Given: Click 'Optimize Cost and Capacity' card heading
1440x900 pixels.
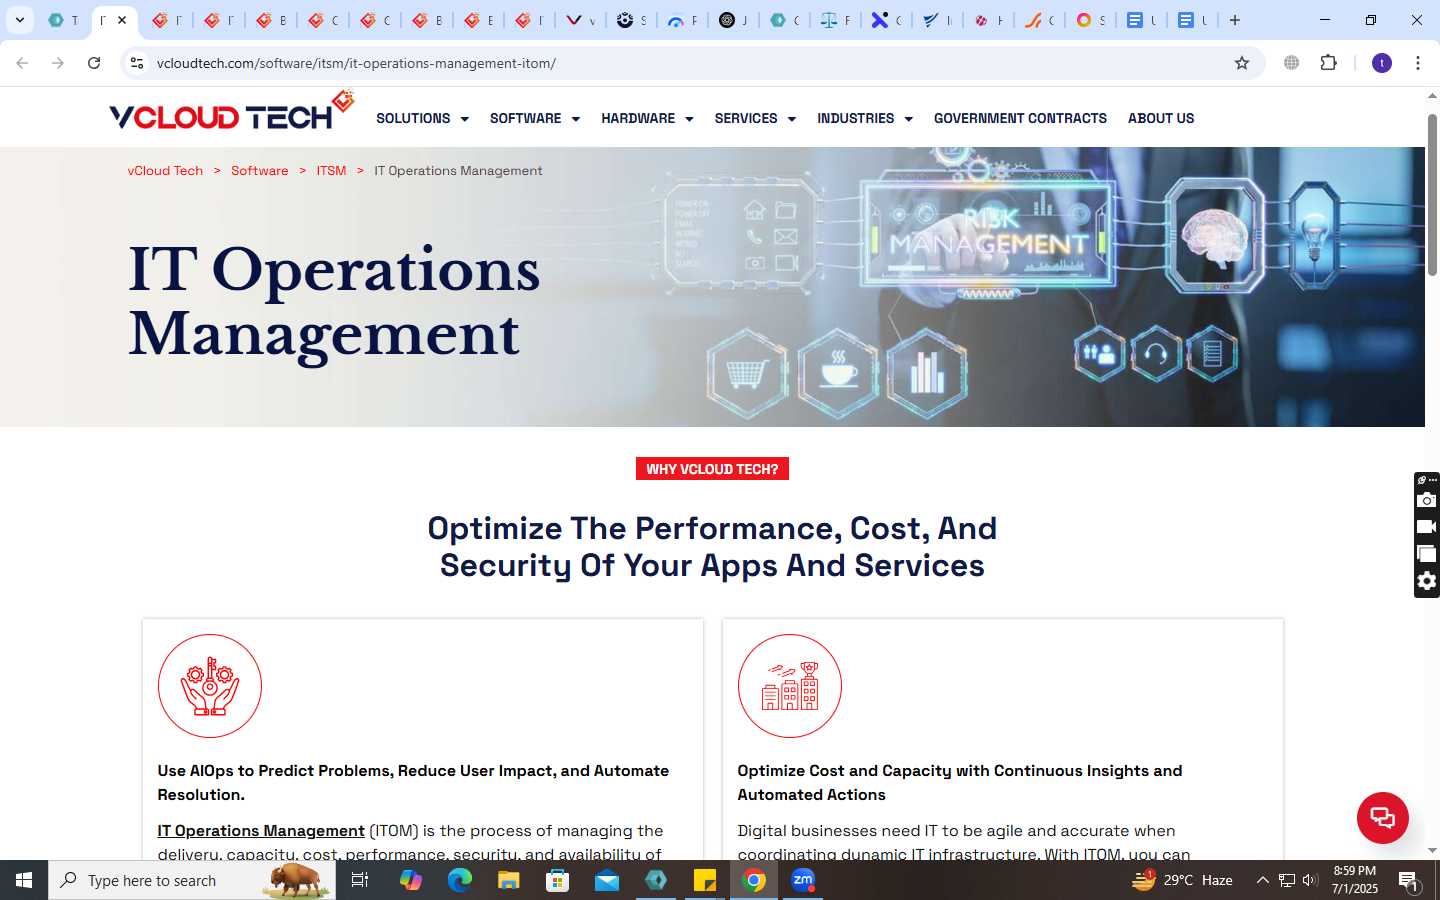Looking at the screenshot, I should point(960,782).
